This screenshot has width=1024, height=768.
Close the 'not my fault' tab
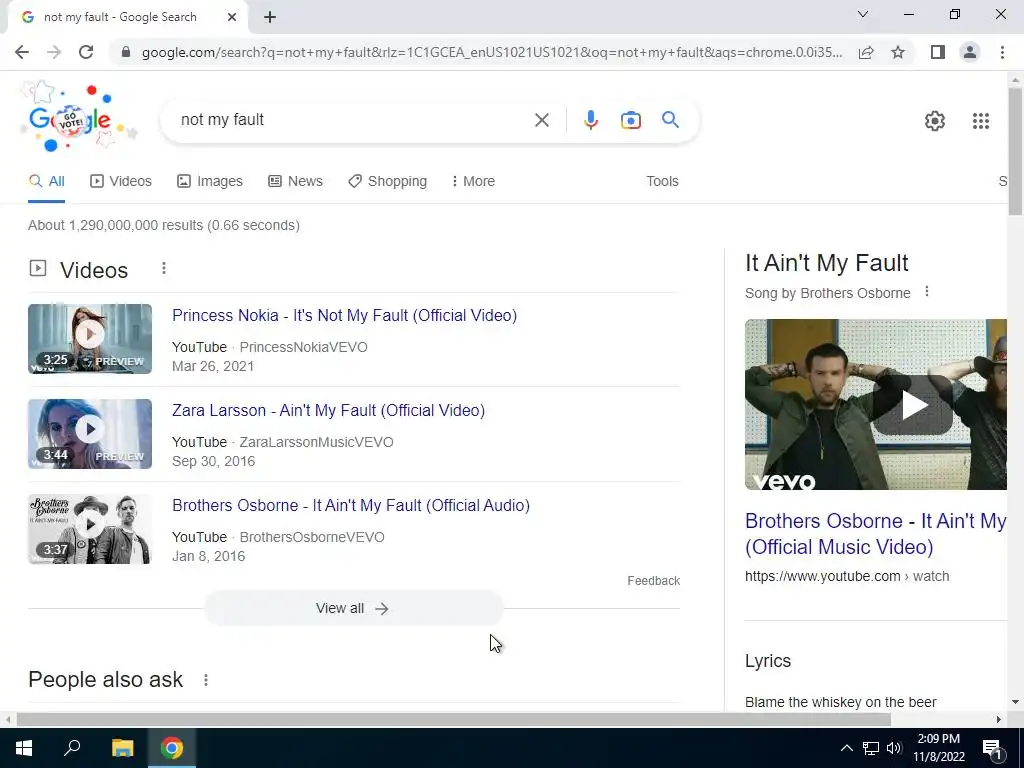click(x=232, y=17)
